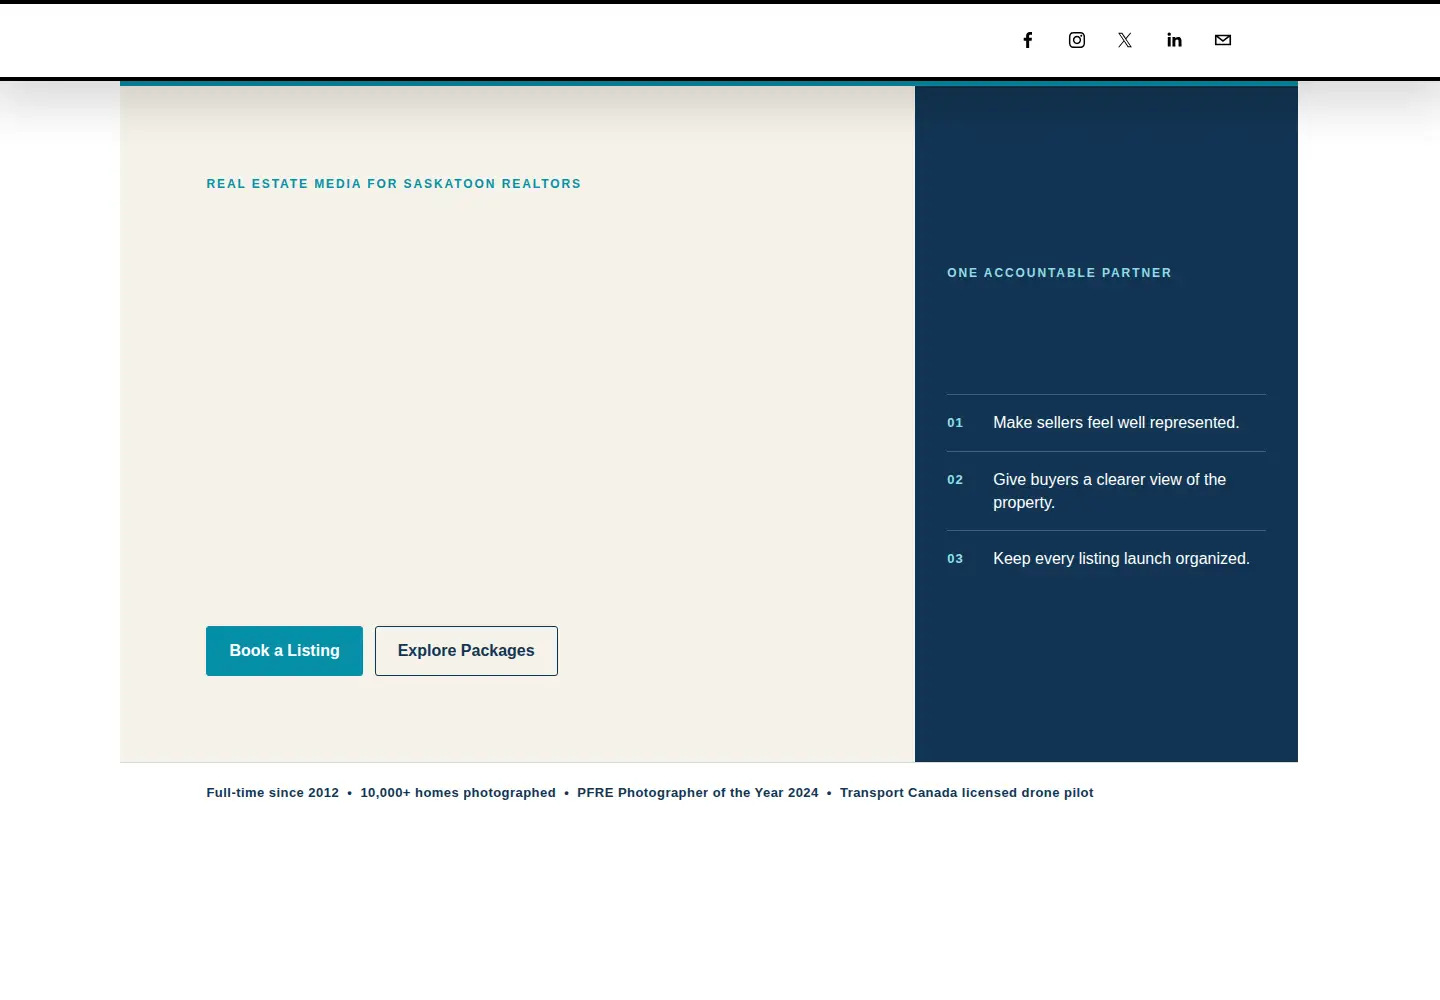Image resolution: width=1440 pixels, height=1000 pixels.
Task: Click the '02' list number
Action: 955,480
